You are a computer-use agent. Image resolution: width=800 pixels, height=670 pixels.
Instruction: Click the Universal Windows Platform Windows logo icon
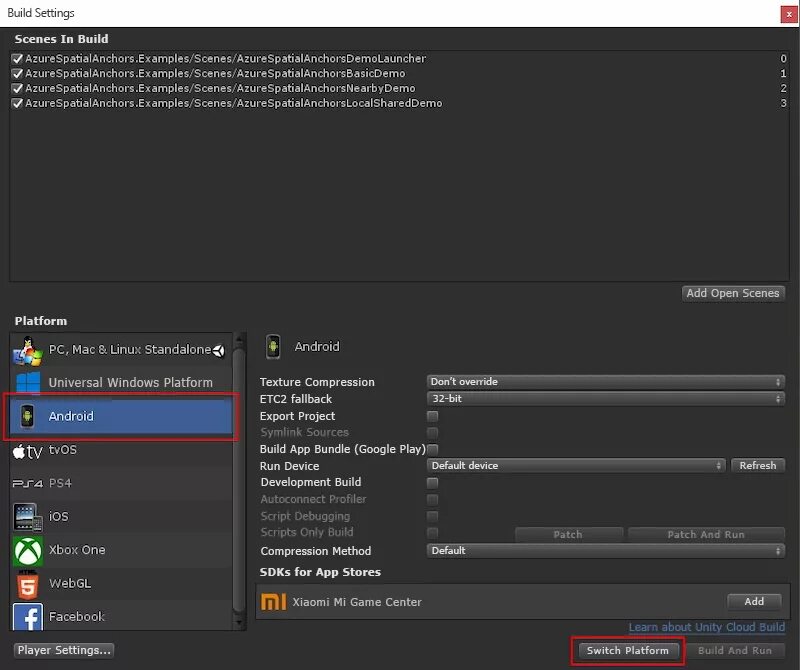(28, 383)
